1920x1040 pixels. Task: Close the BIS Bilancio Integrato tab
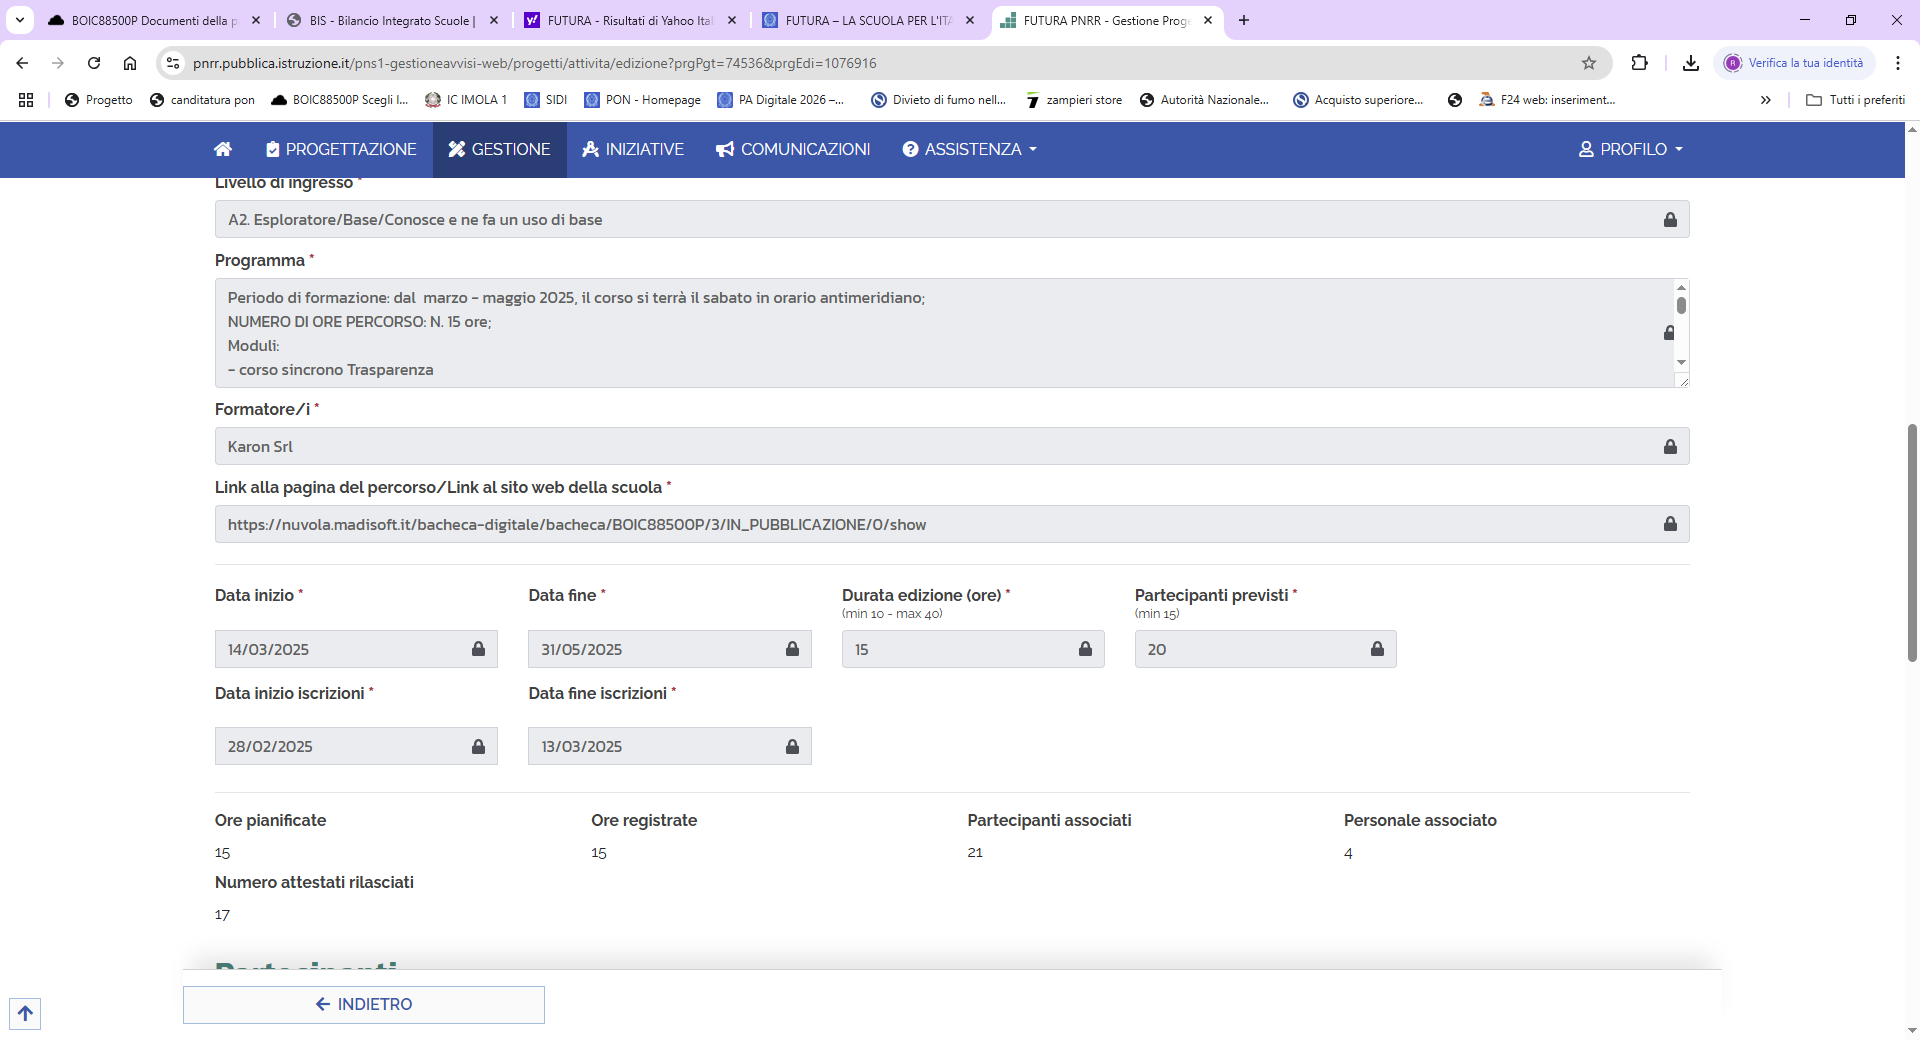click(494, 20)
